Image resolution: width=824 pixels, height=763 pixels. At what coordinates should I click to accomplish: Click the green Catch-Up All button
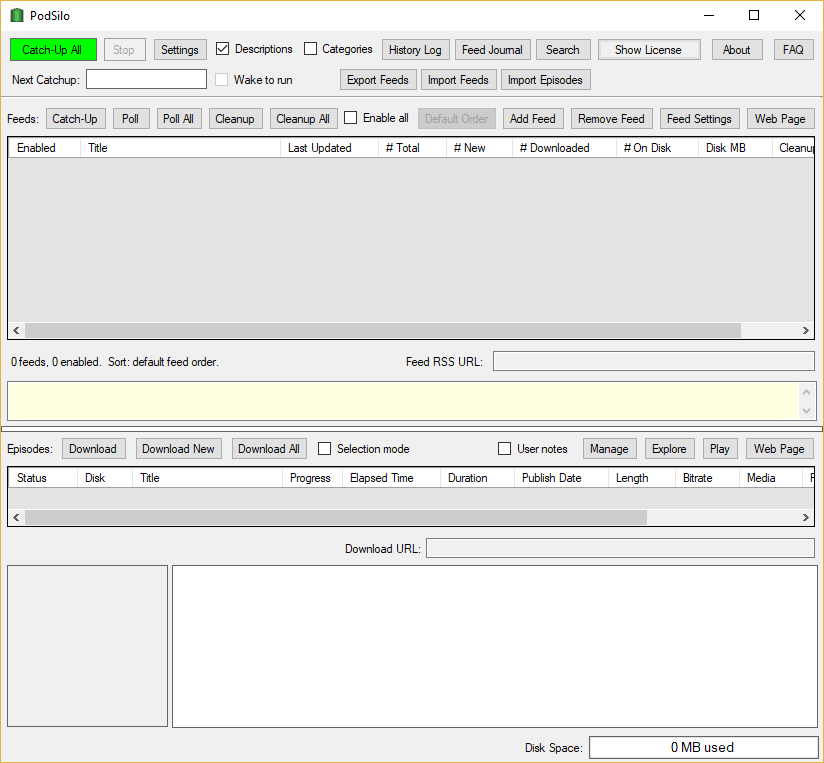pos(53,50)
